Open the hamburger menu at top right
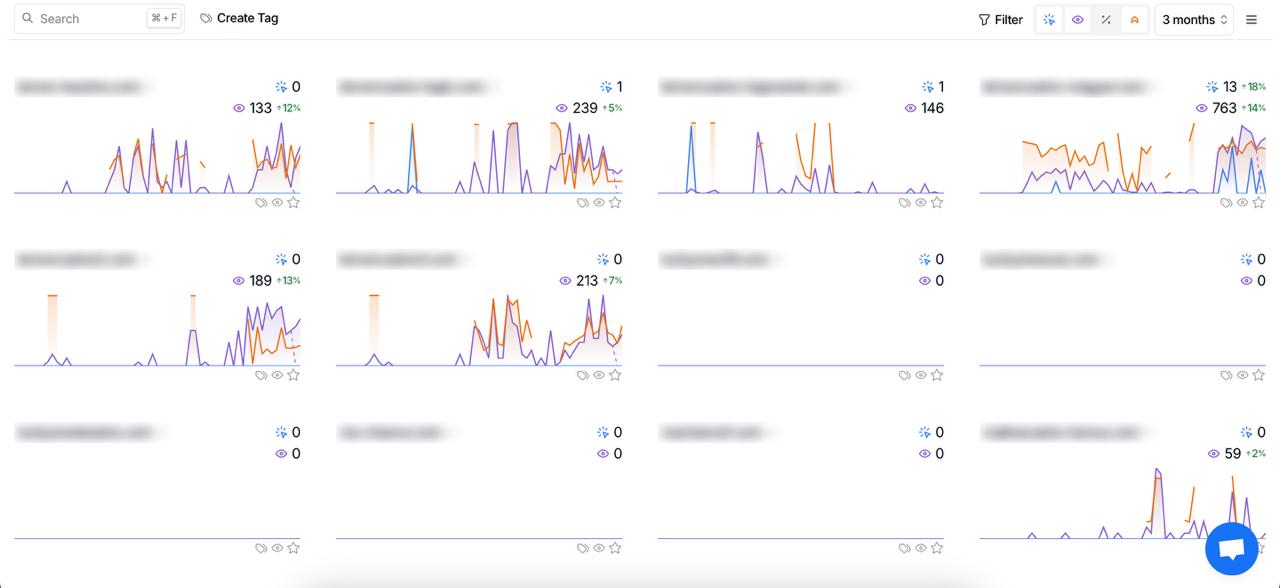 1251,20
